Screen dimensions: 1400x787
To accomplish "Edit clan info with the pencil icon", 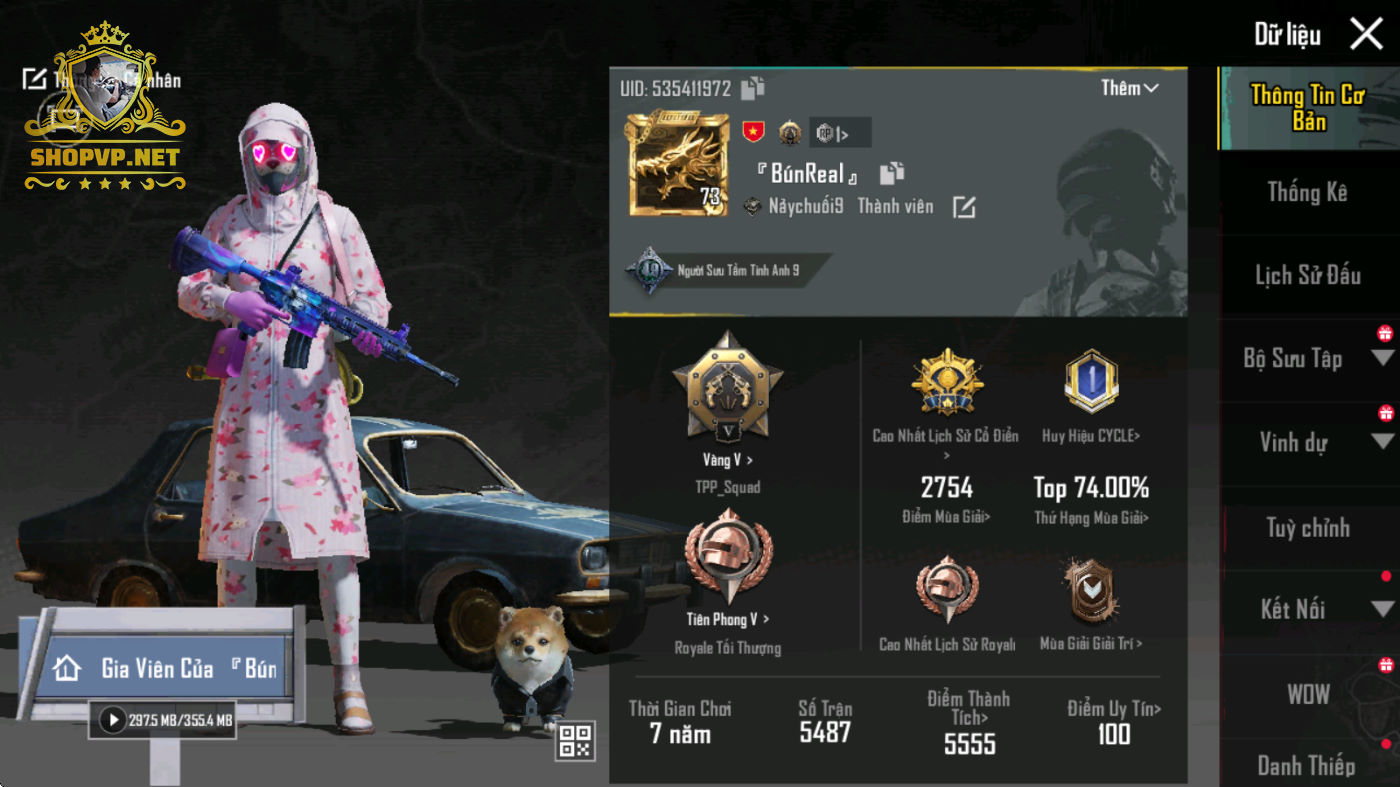I will point(963,207).
